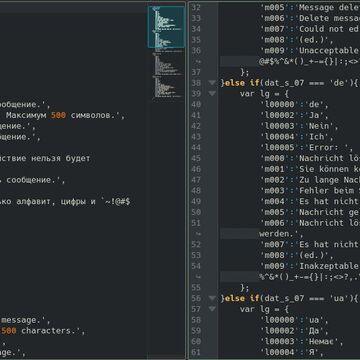Image resolution: width=360 pixels, height=360 pixels.
Task: Click 'ько алфавит, цифры и' line in left pane
Action: pos(48,202)
